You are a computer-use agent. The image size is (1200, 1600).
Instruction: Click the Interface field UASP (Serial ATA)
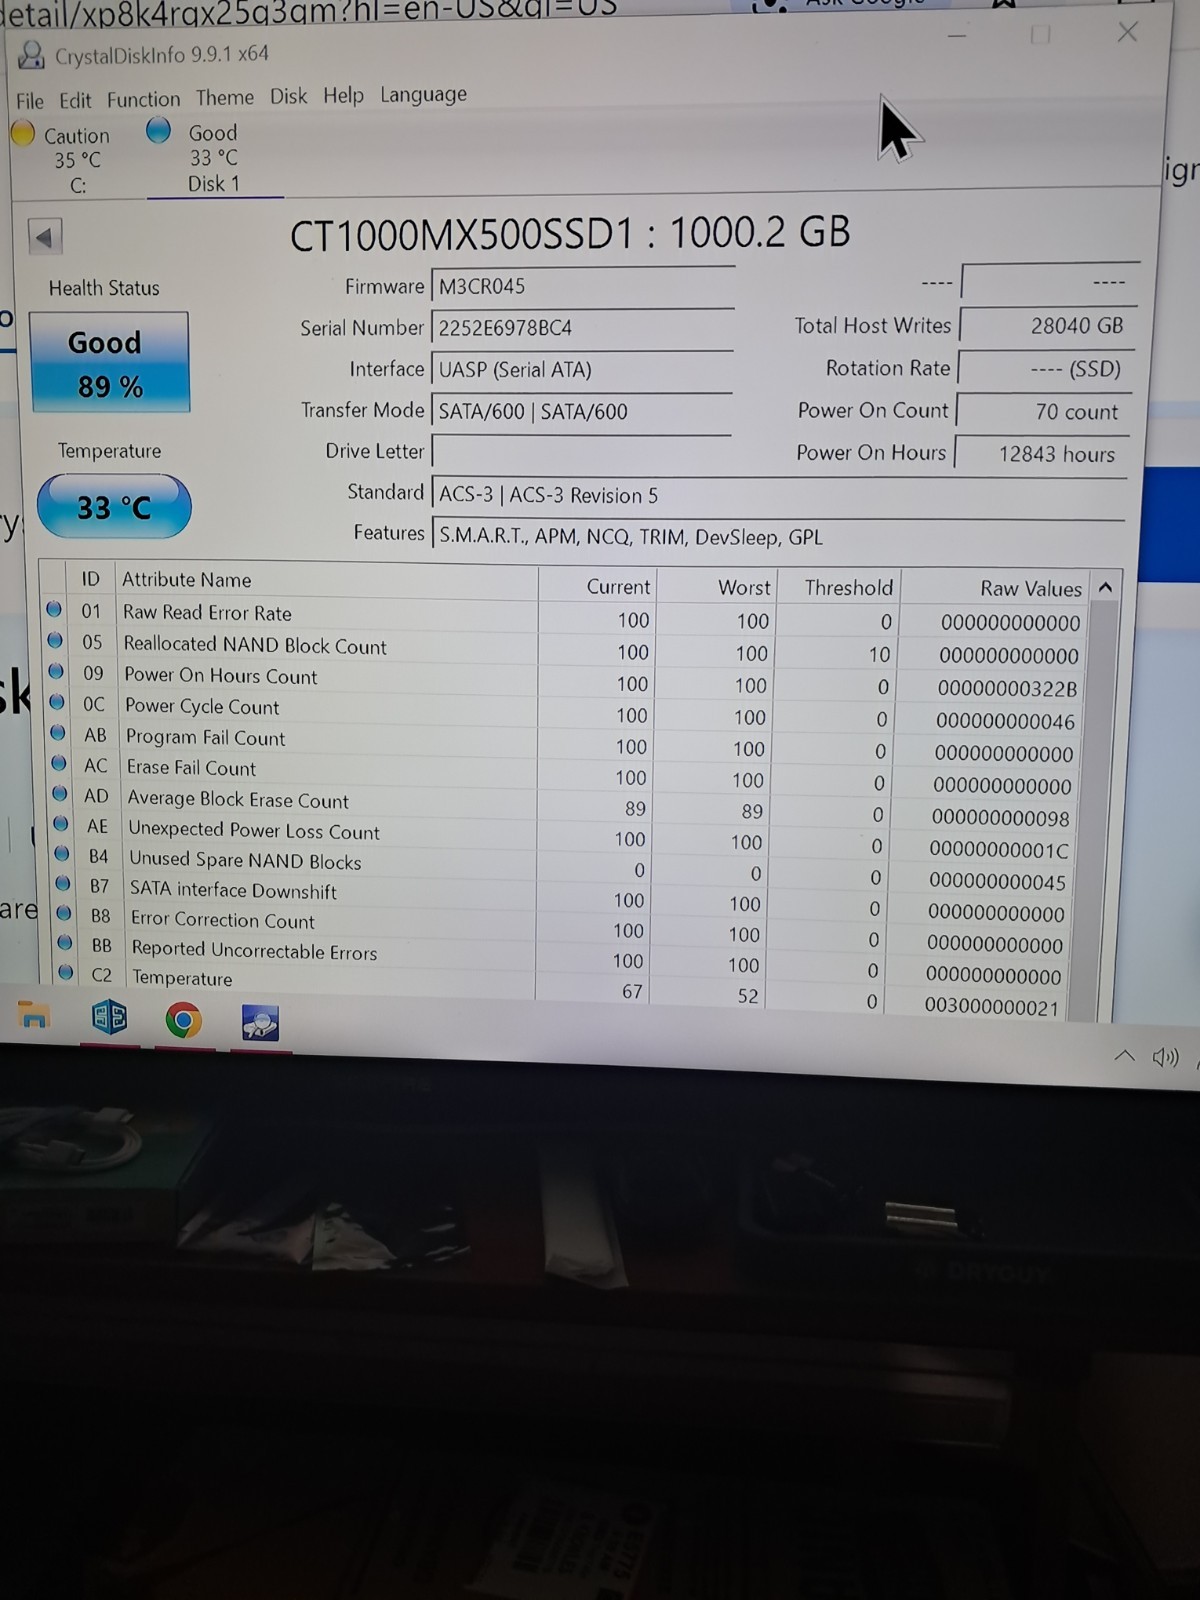[x=582, y=370]
